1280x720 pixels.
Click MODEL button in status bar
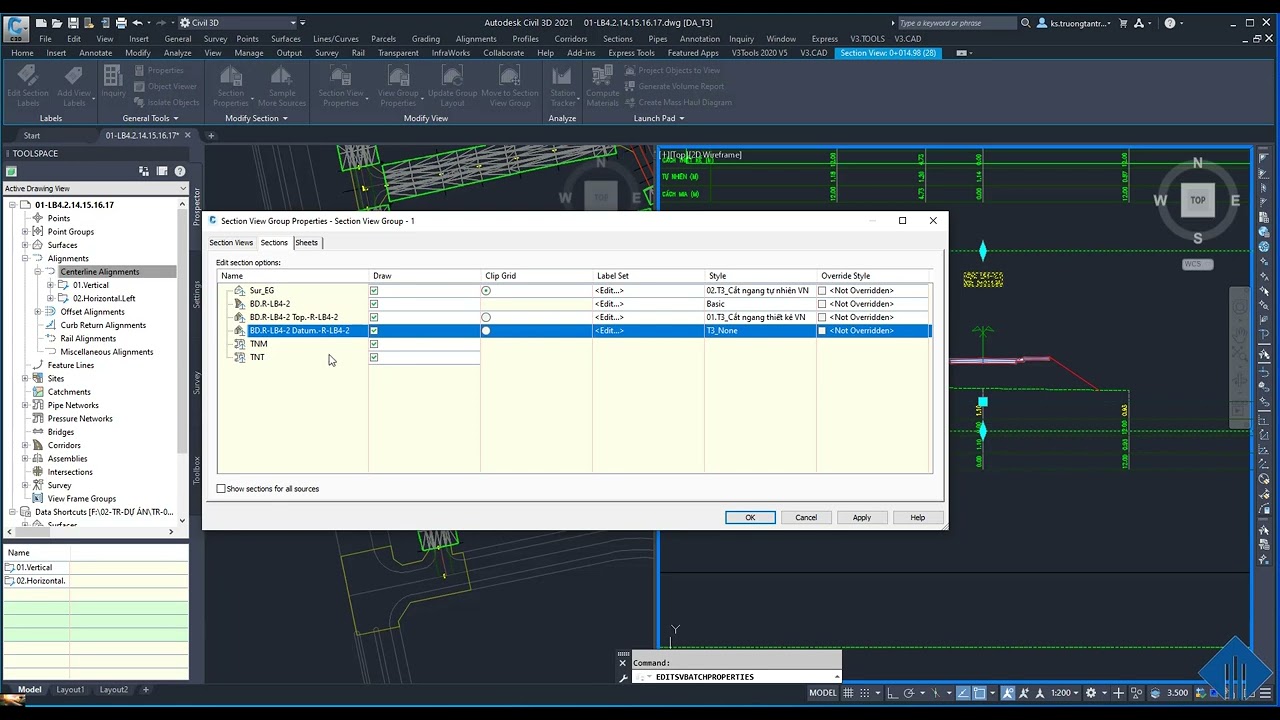[823, 693]
